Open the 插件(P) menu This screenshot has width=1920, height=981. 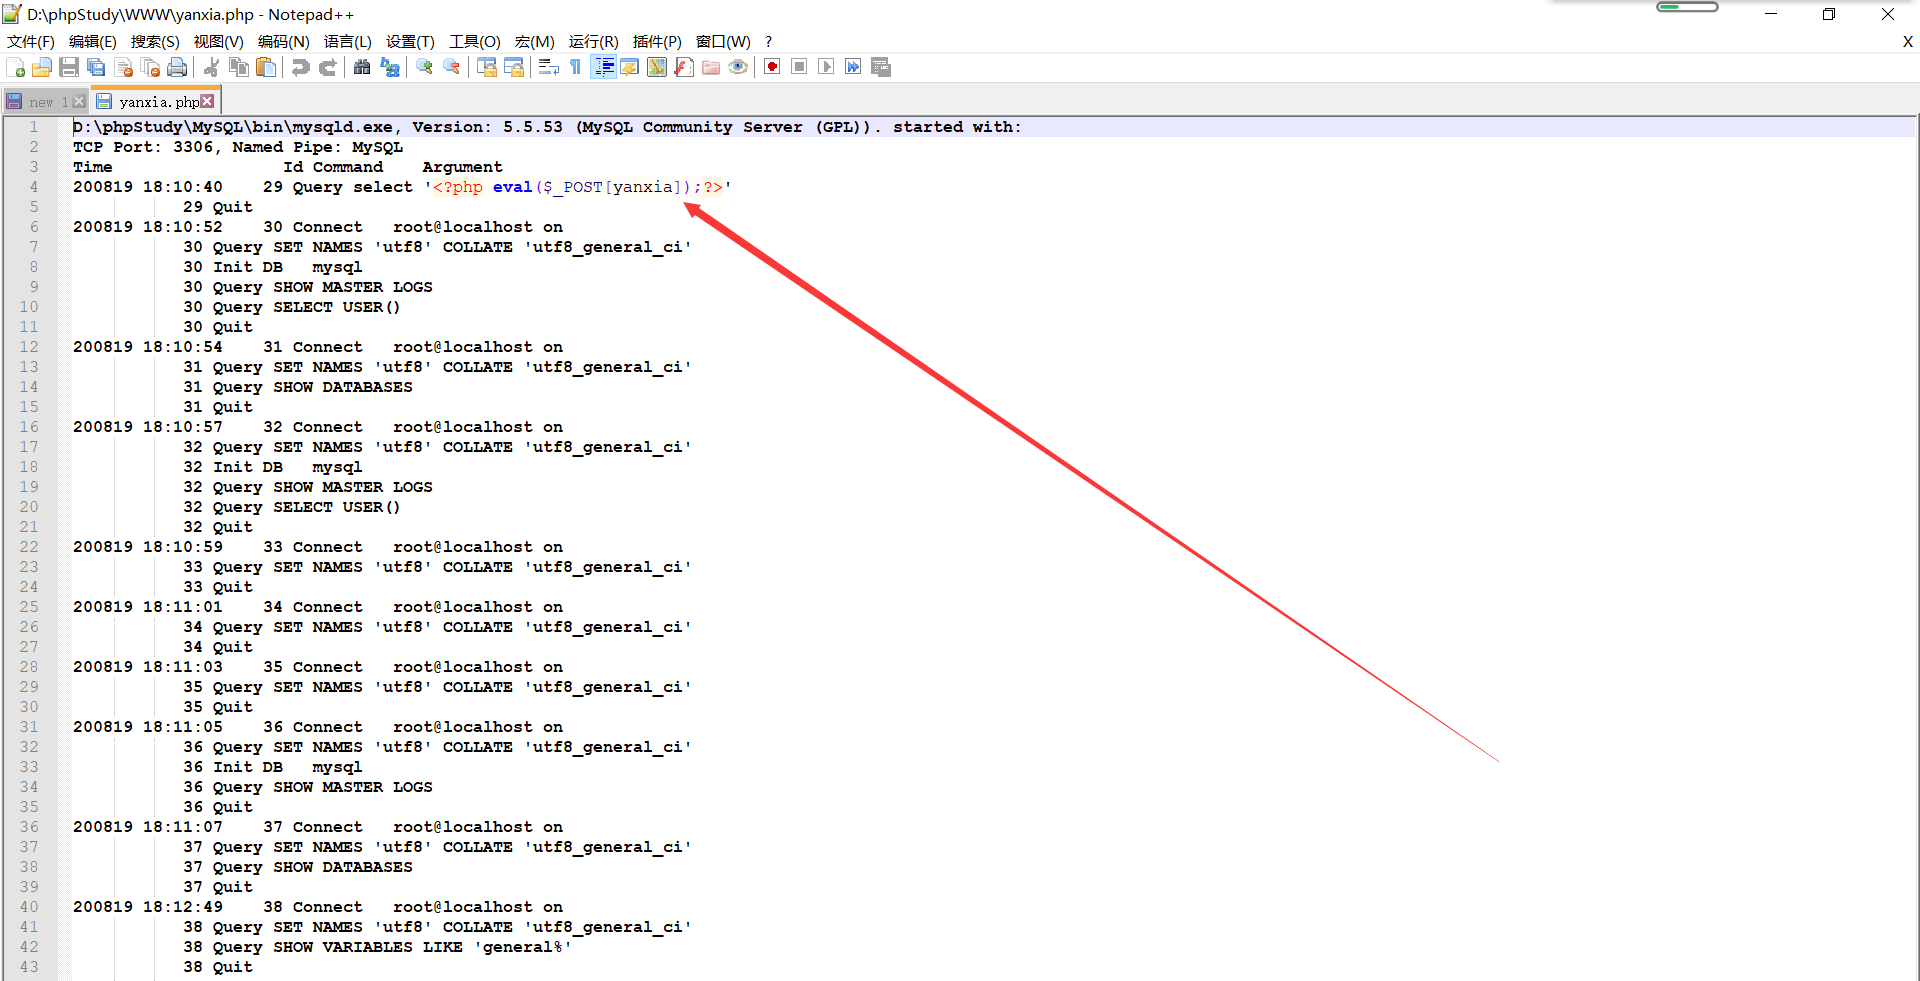click(x=657, y=41)
